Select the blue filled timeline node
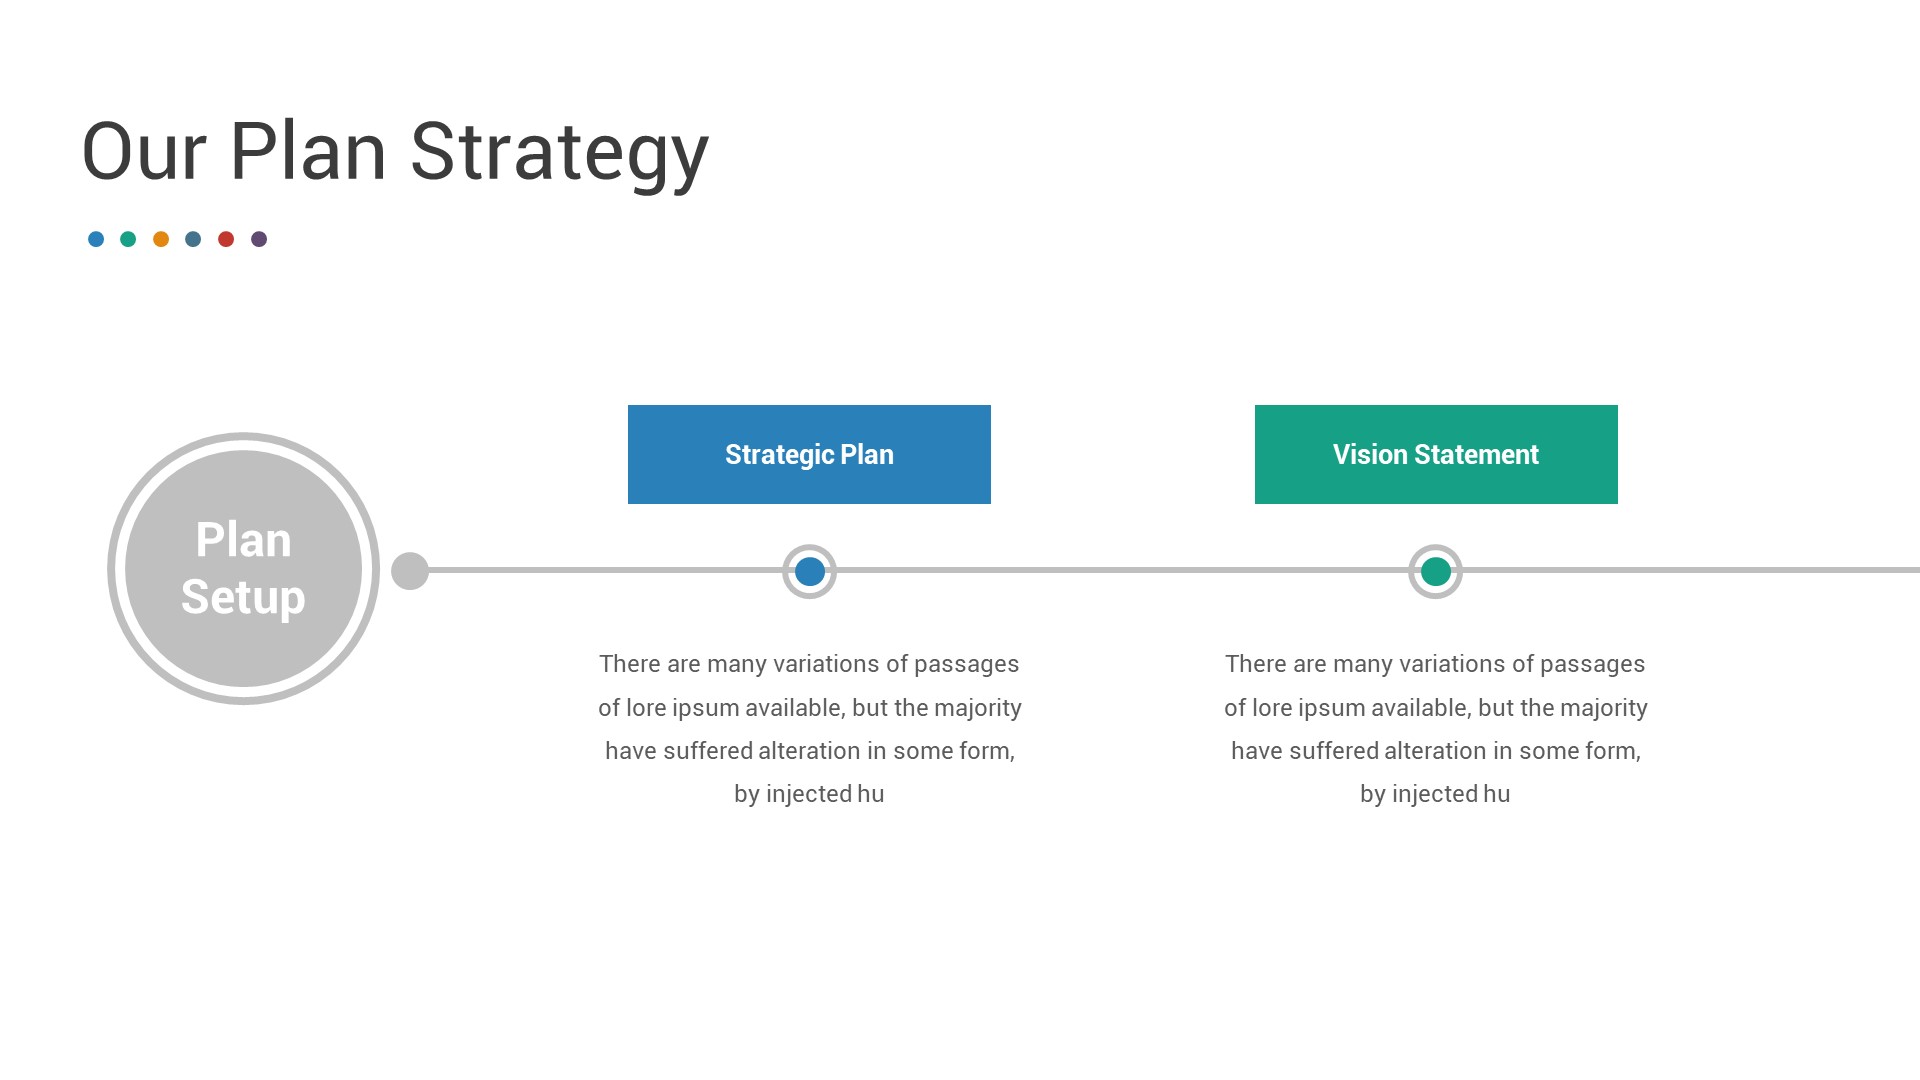 coord(810,570)
